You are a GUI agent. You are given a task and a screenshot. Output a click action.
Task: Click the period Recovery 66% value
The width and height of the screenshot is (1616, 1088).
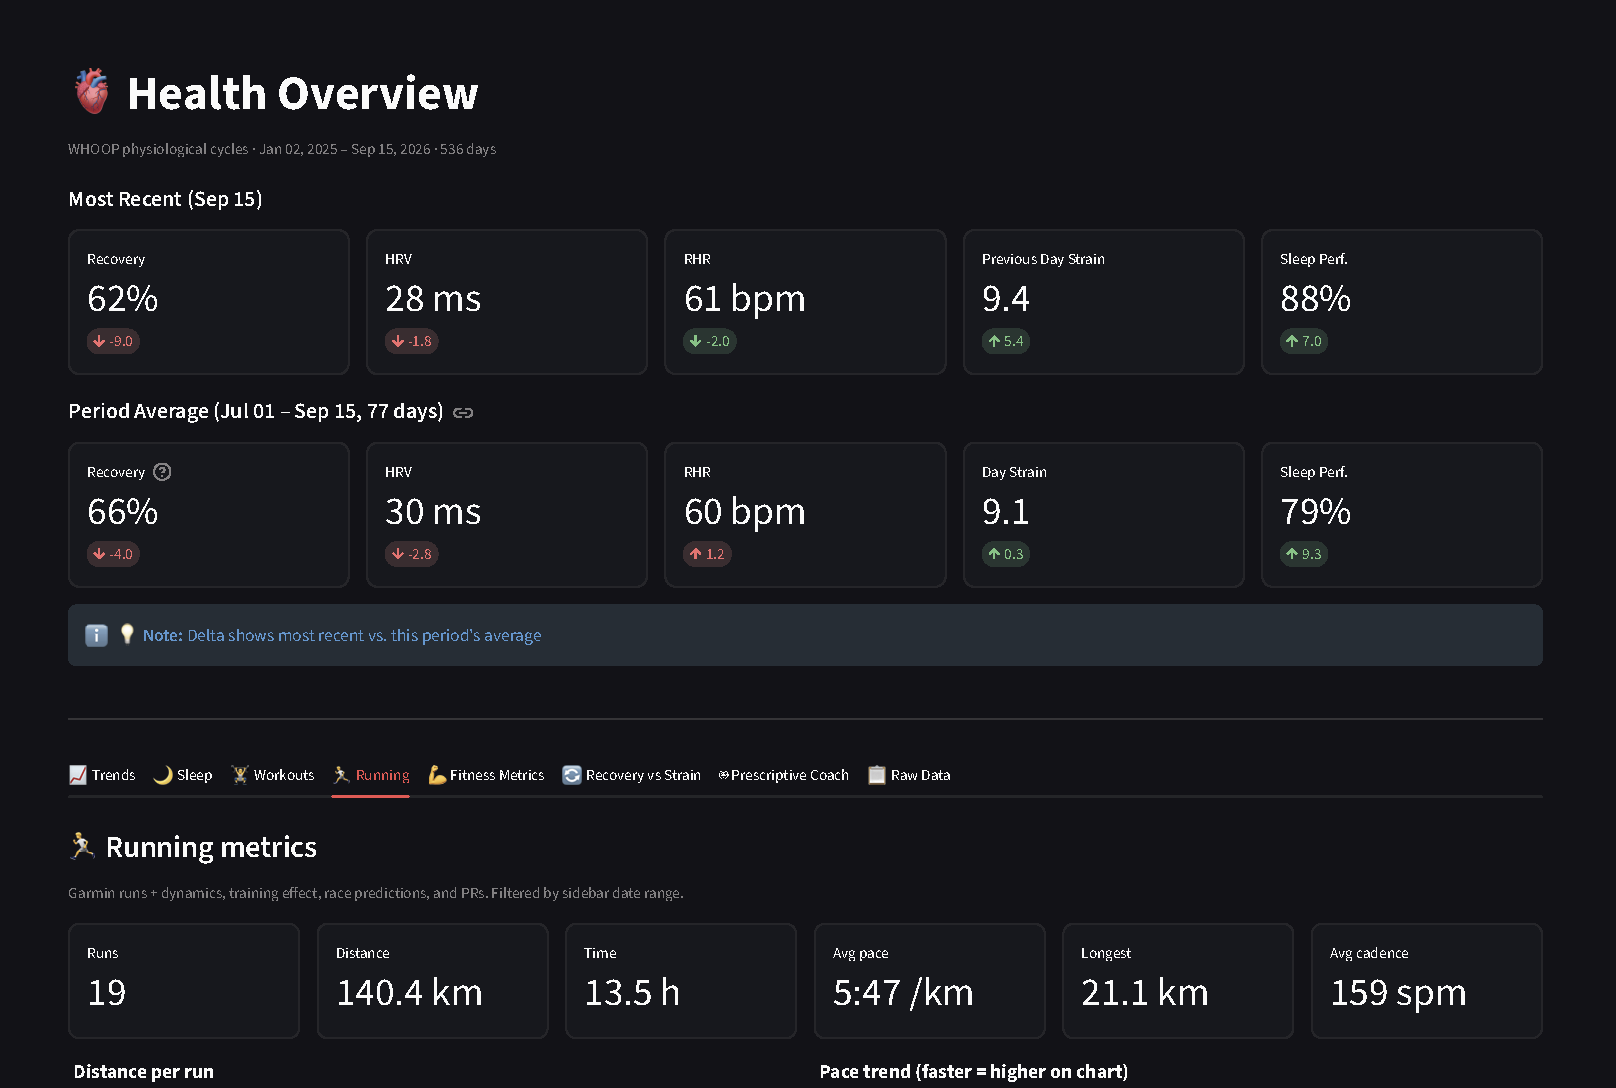[x=123, y=512]
